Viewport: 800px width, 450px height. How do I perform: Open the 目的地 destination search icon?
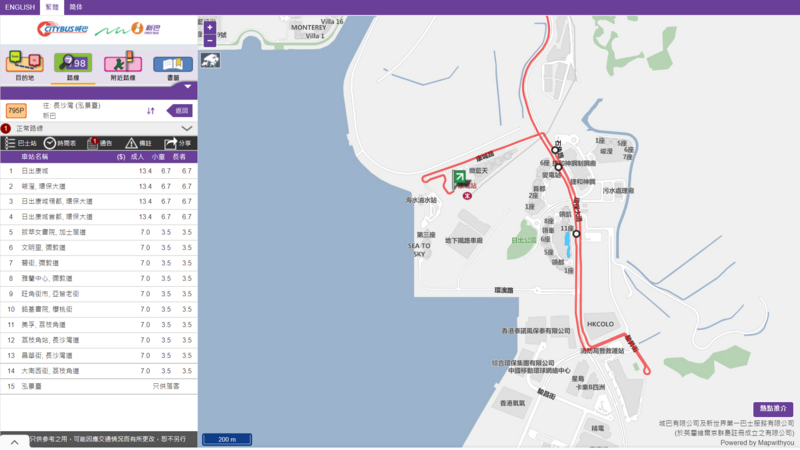point(24,66)
